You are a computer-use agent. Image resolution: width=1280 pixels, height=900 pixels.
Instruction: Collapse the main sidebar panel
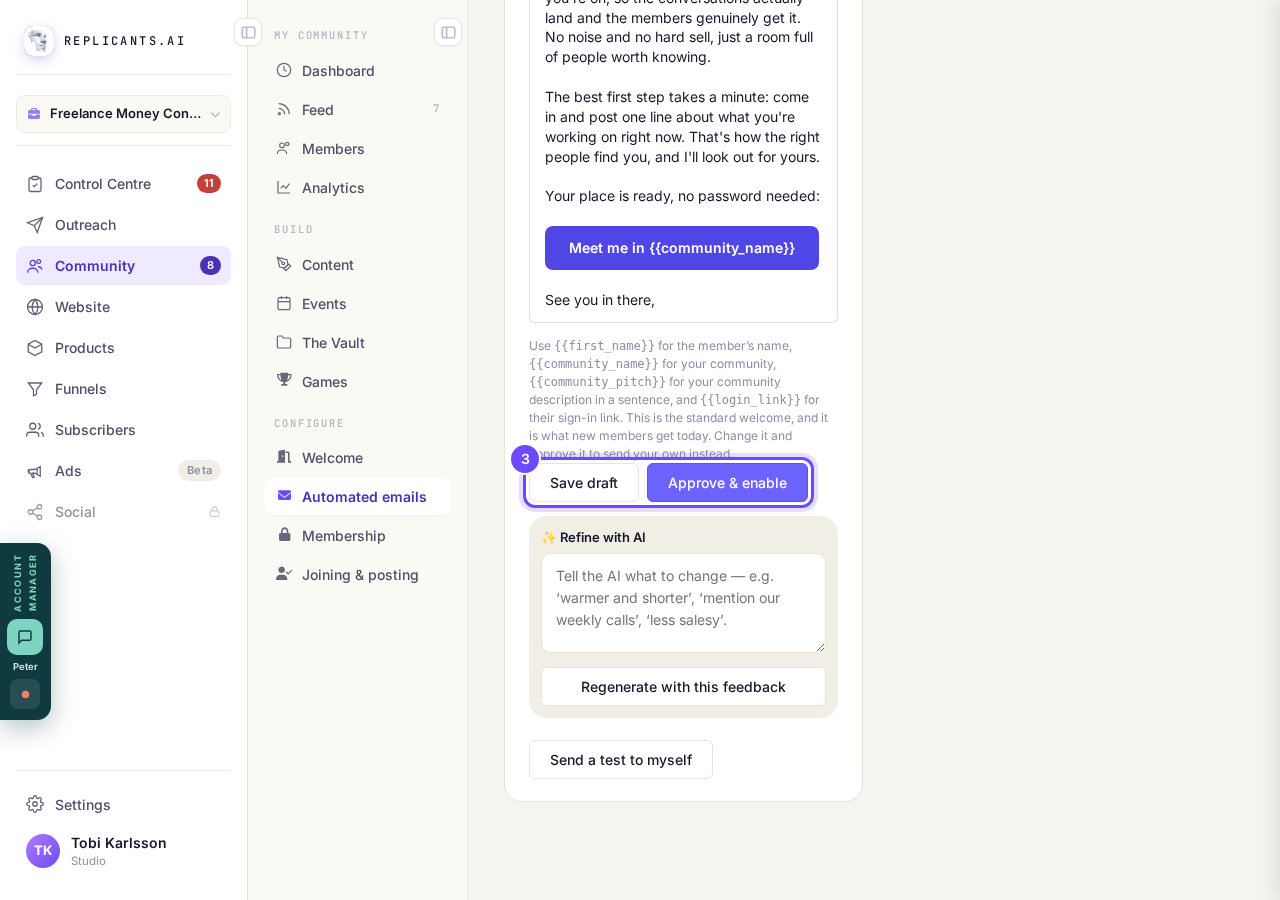248,32
